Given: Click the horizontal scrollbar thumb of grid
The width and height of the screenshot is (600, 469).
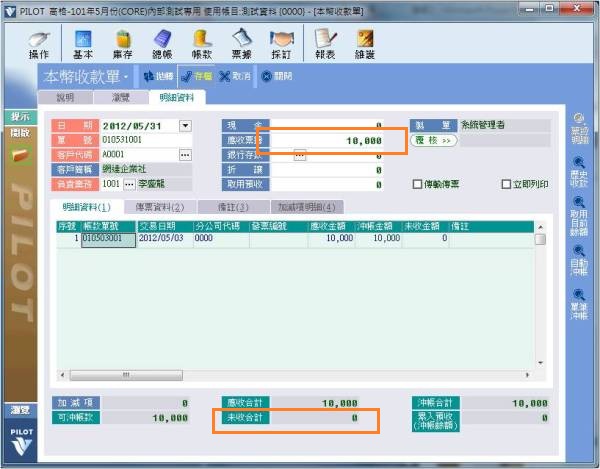Looking at the screenshot, I should [x=126, y=375].
